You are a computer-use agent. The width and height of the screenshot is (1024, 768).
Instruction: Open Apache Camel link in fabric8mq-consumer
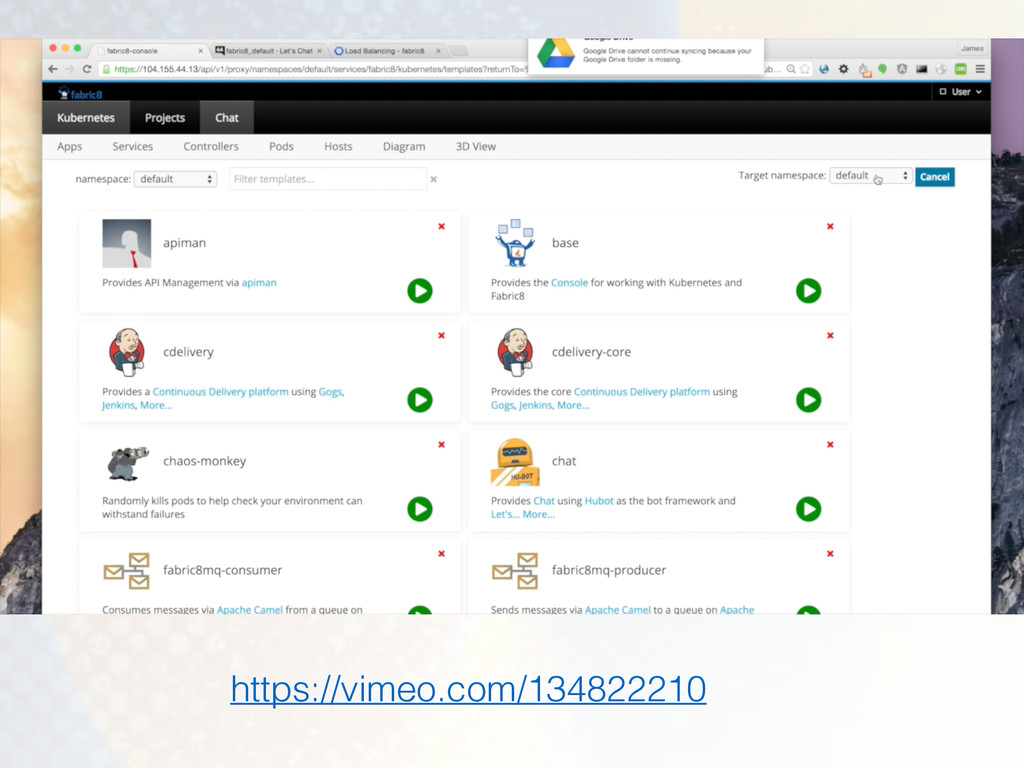point(249,609)
